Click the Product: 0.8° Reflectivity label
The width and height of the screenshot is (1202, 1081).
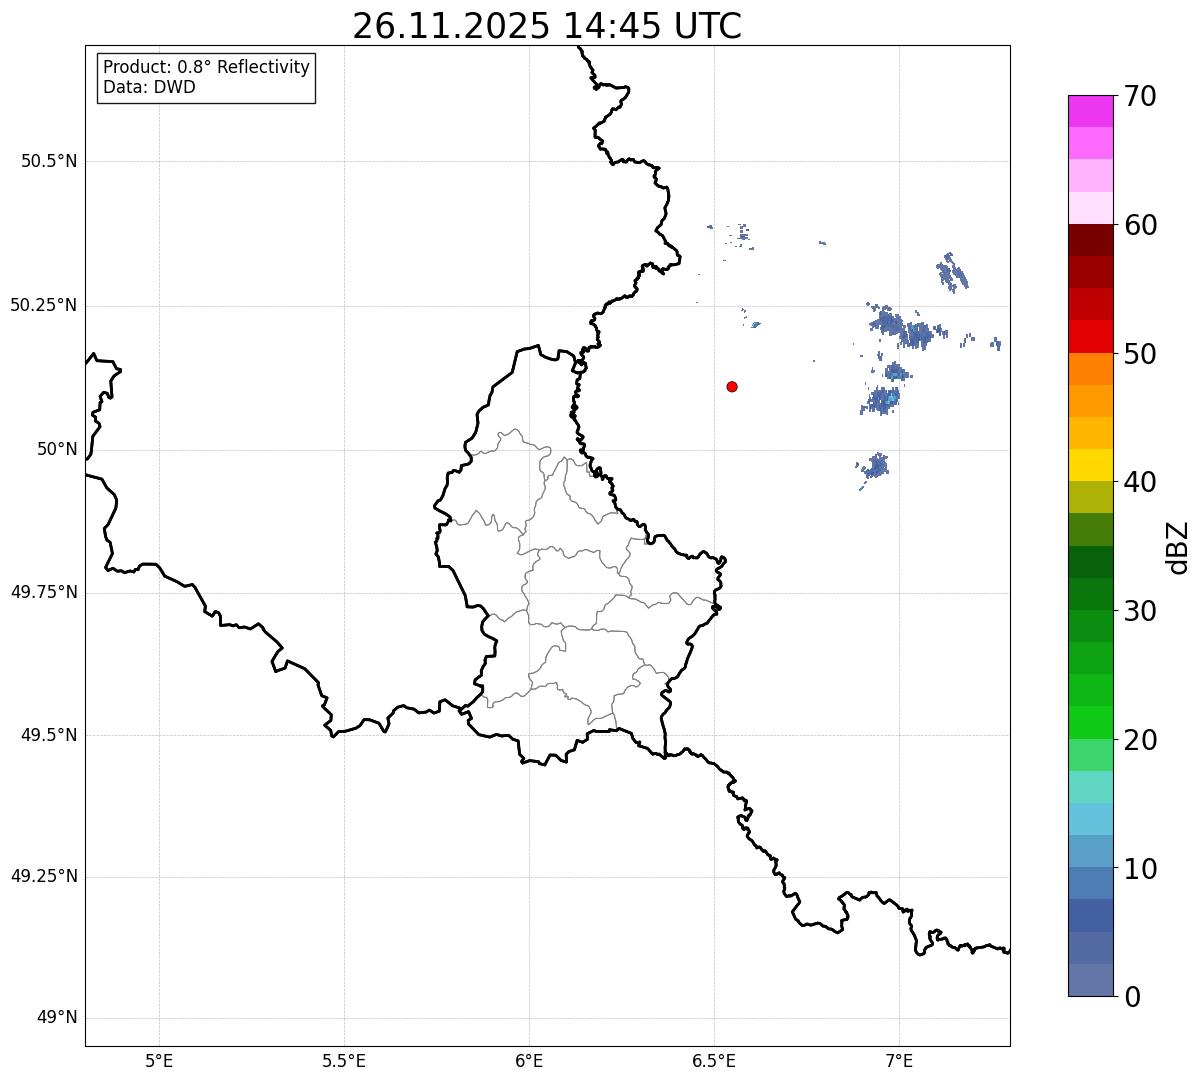tap(207, 67)
